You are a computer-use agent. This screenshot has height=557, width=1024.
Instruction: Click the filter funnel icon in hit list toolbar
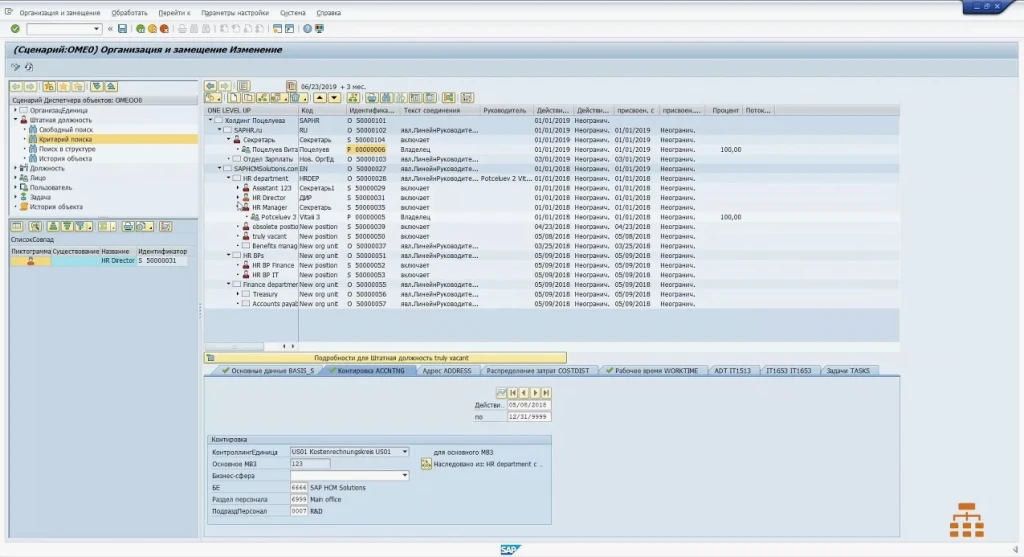click(82, 227)
